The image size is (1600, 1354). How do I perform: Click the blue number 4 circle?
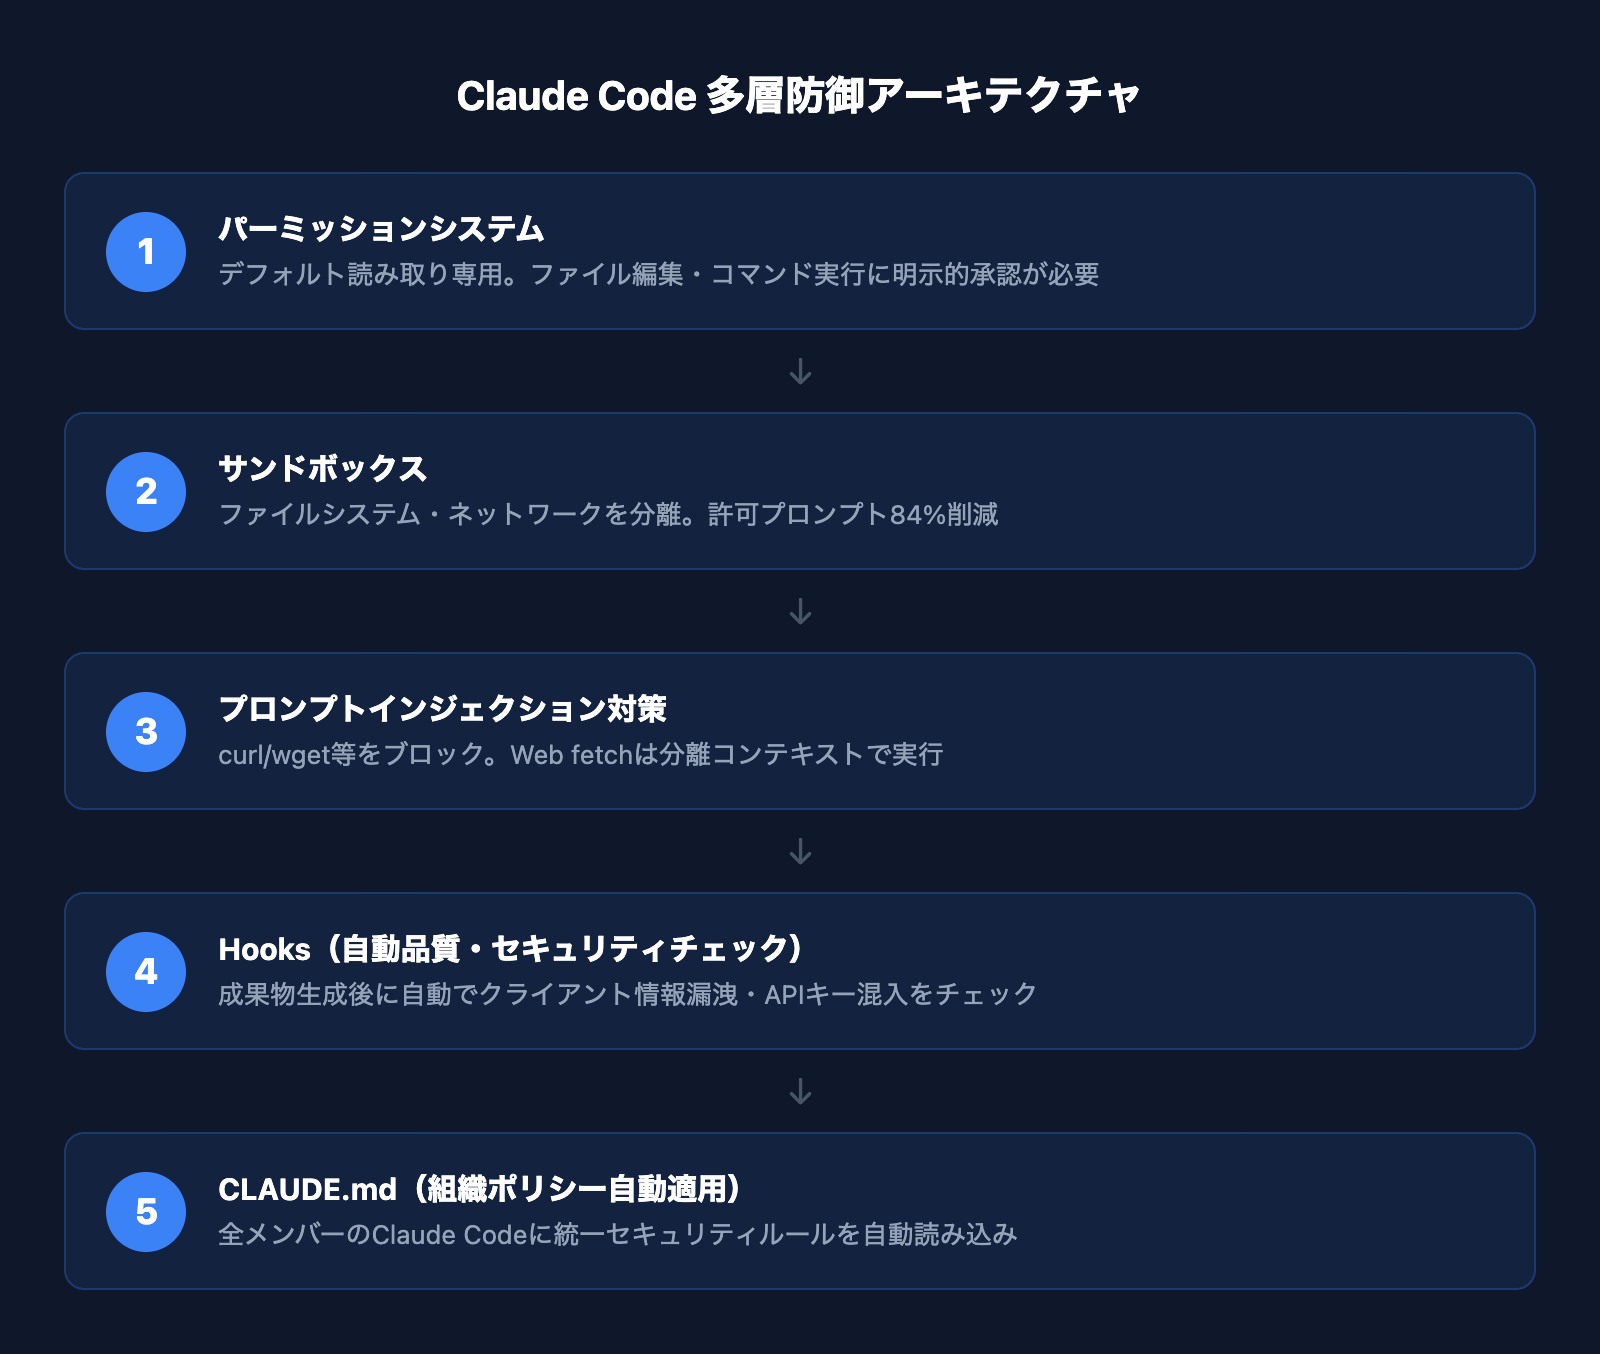pos(146,972)
